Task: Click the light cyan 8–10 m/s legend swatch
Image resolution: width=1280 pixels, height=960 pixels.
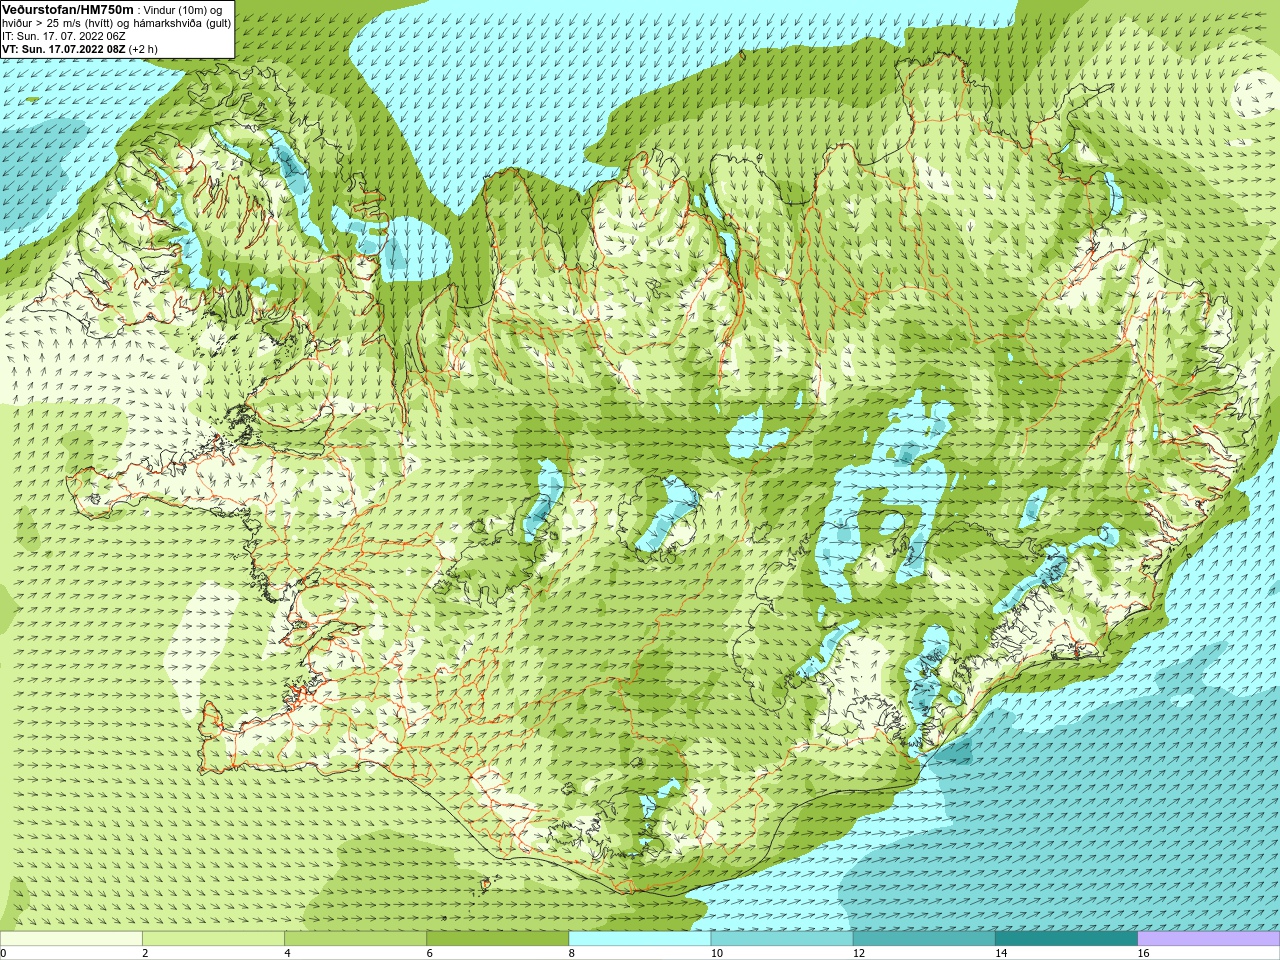Action: click(640, 938)
